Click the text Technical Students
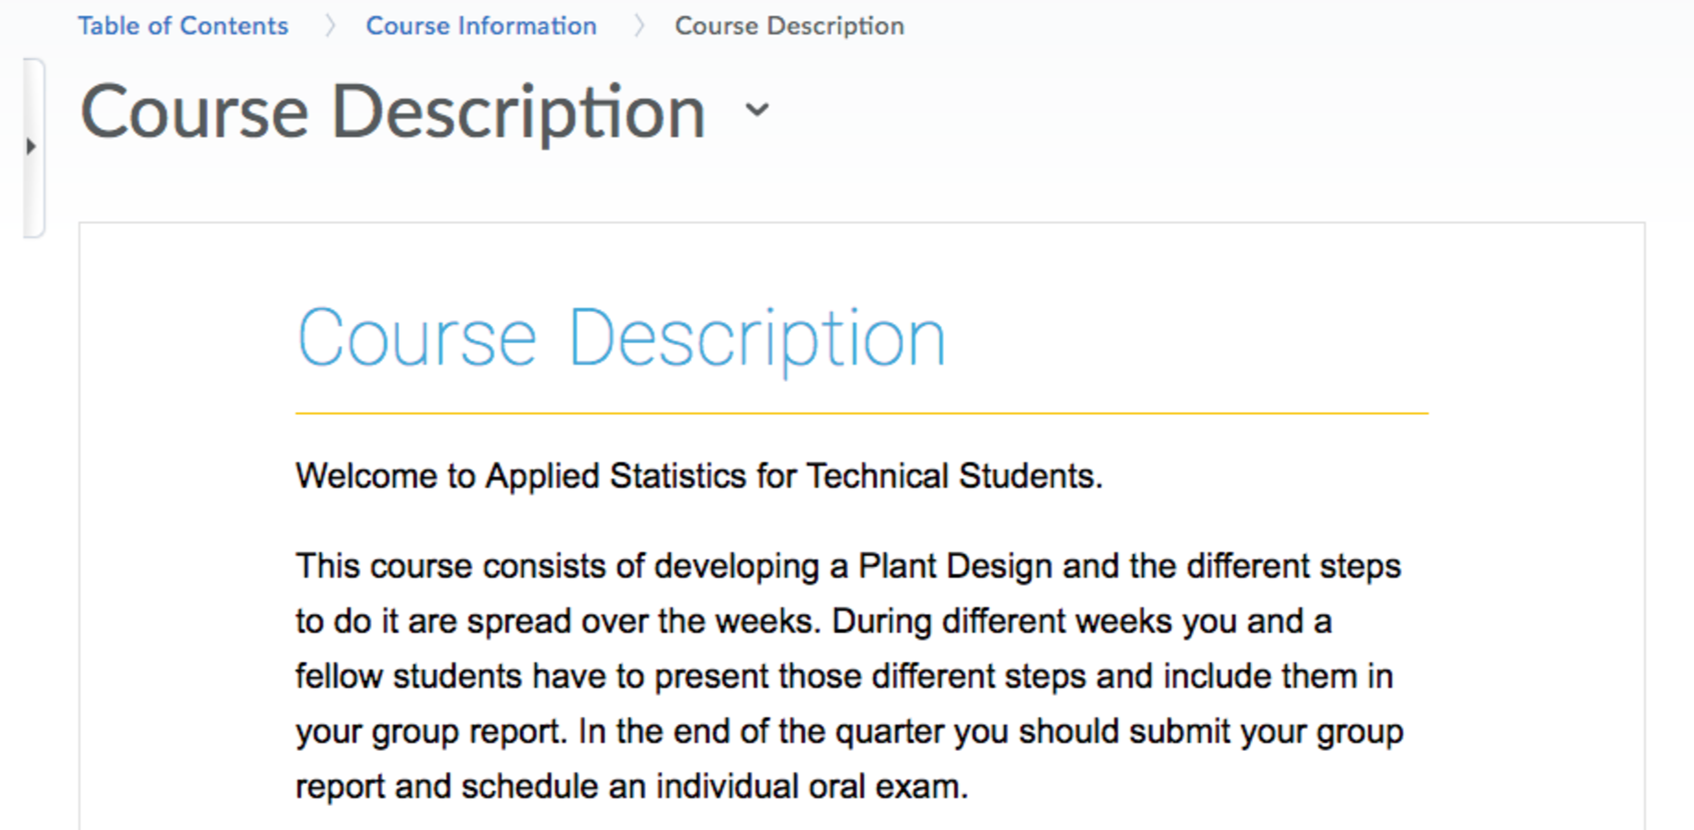Screen dimensions: 1694x830 tap(954, 476)
